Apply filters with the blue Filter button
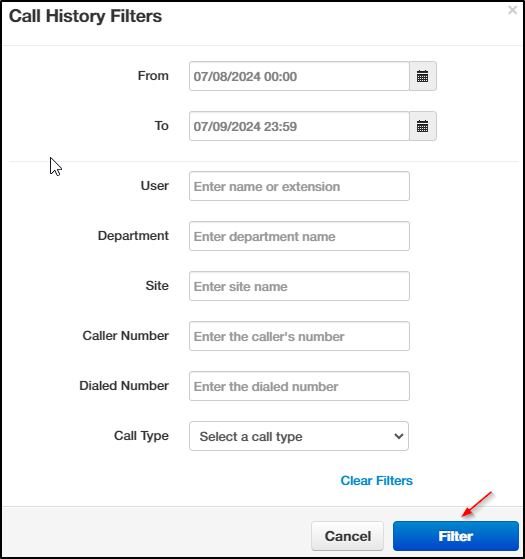Screen dimensions: 525x559 455,536
